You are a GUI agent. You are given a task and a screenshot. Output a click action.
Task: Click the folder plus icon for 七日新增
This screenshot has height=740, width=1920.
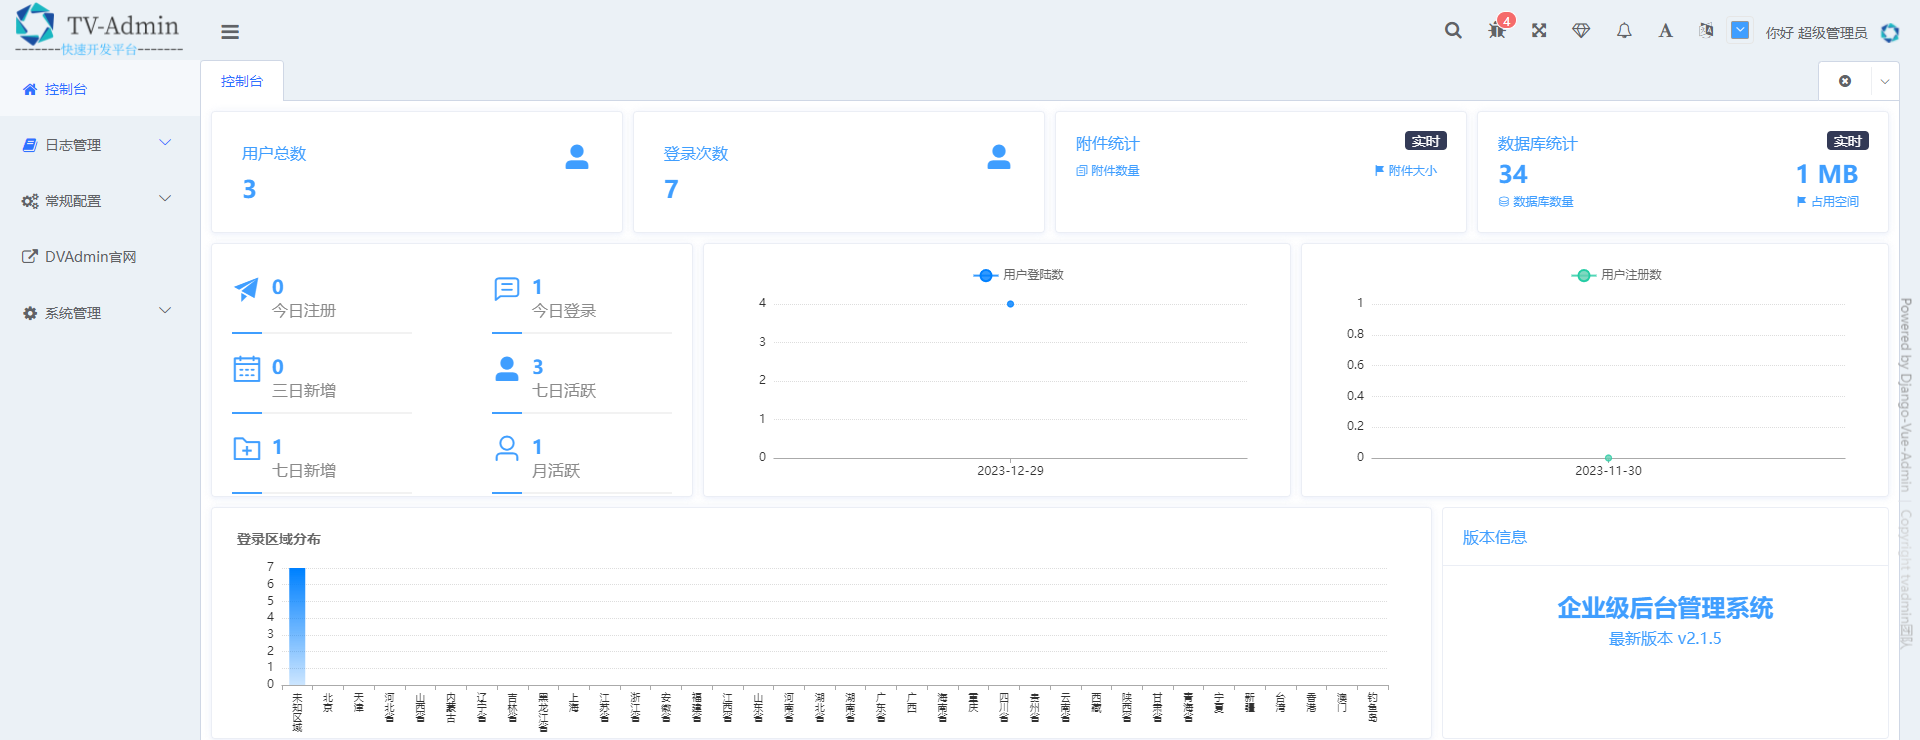coord(247,449)
